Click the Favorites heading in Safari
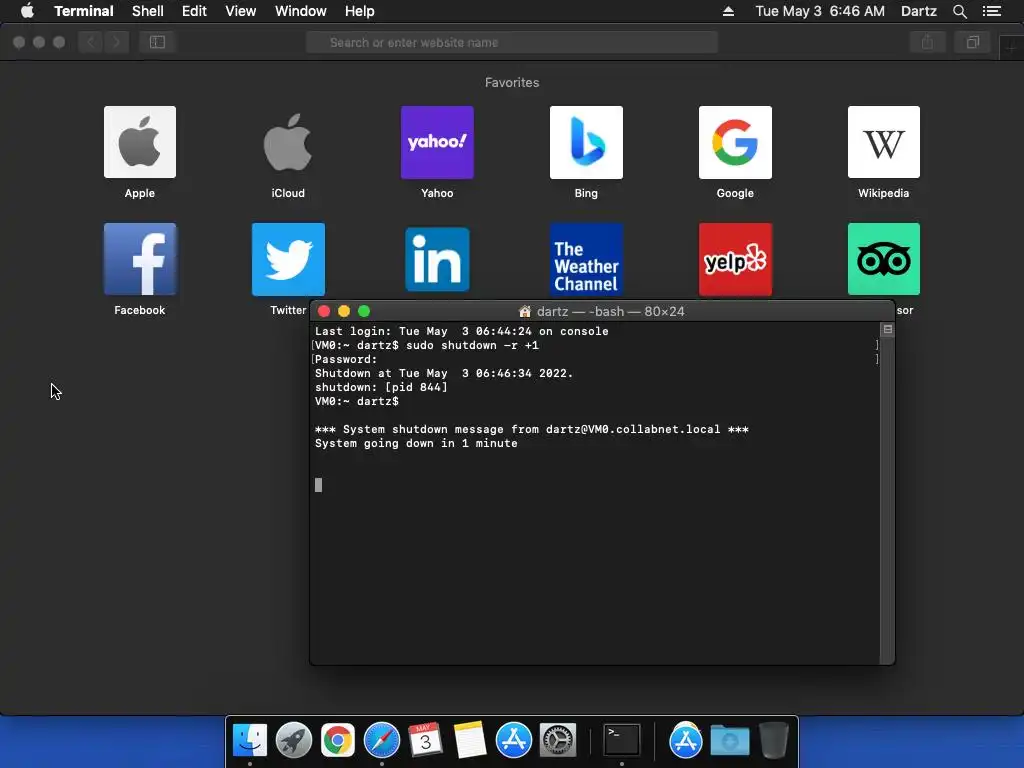This screenshot has height=768, width=1024. click(512, 82)
